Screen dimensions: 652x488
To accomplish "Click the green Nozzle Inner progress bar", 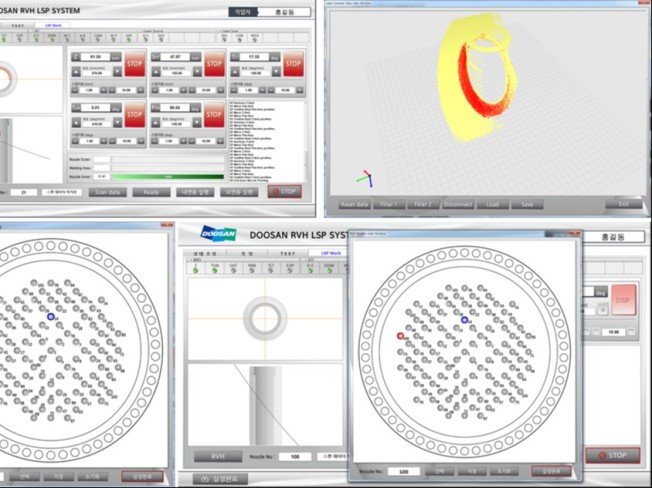I will [167, 177].
